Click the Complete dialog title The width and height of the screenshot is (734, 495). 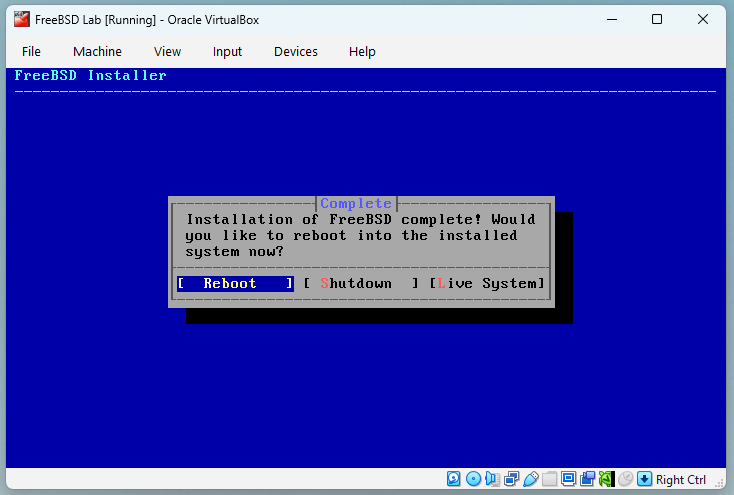(x=356, y=203)
